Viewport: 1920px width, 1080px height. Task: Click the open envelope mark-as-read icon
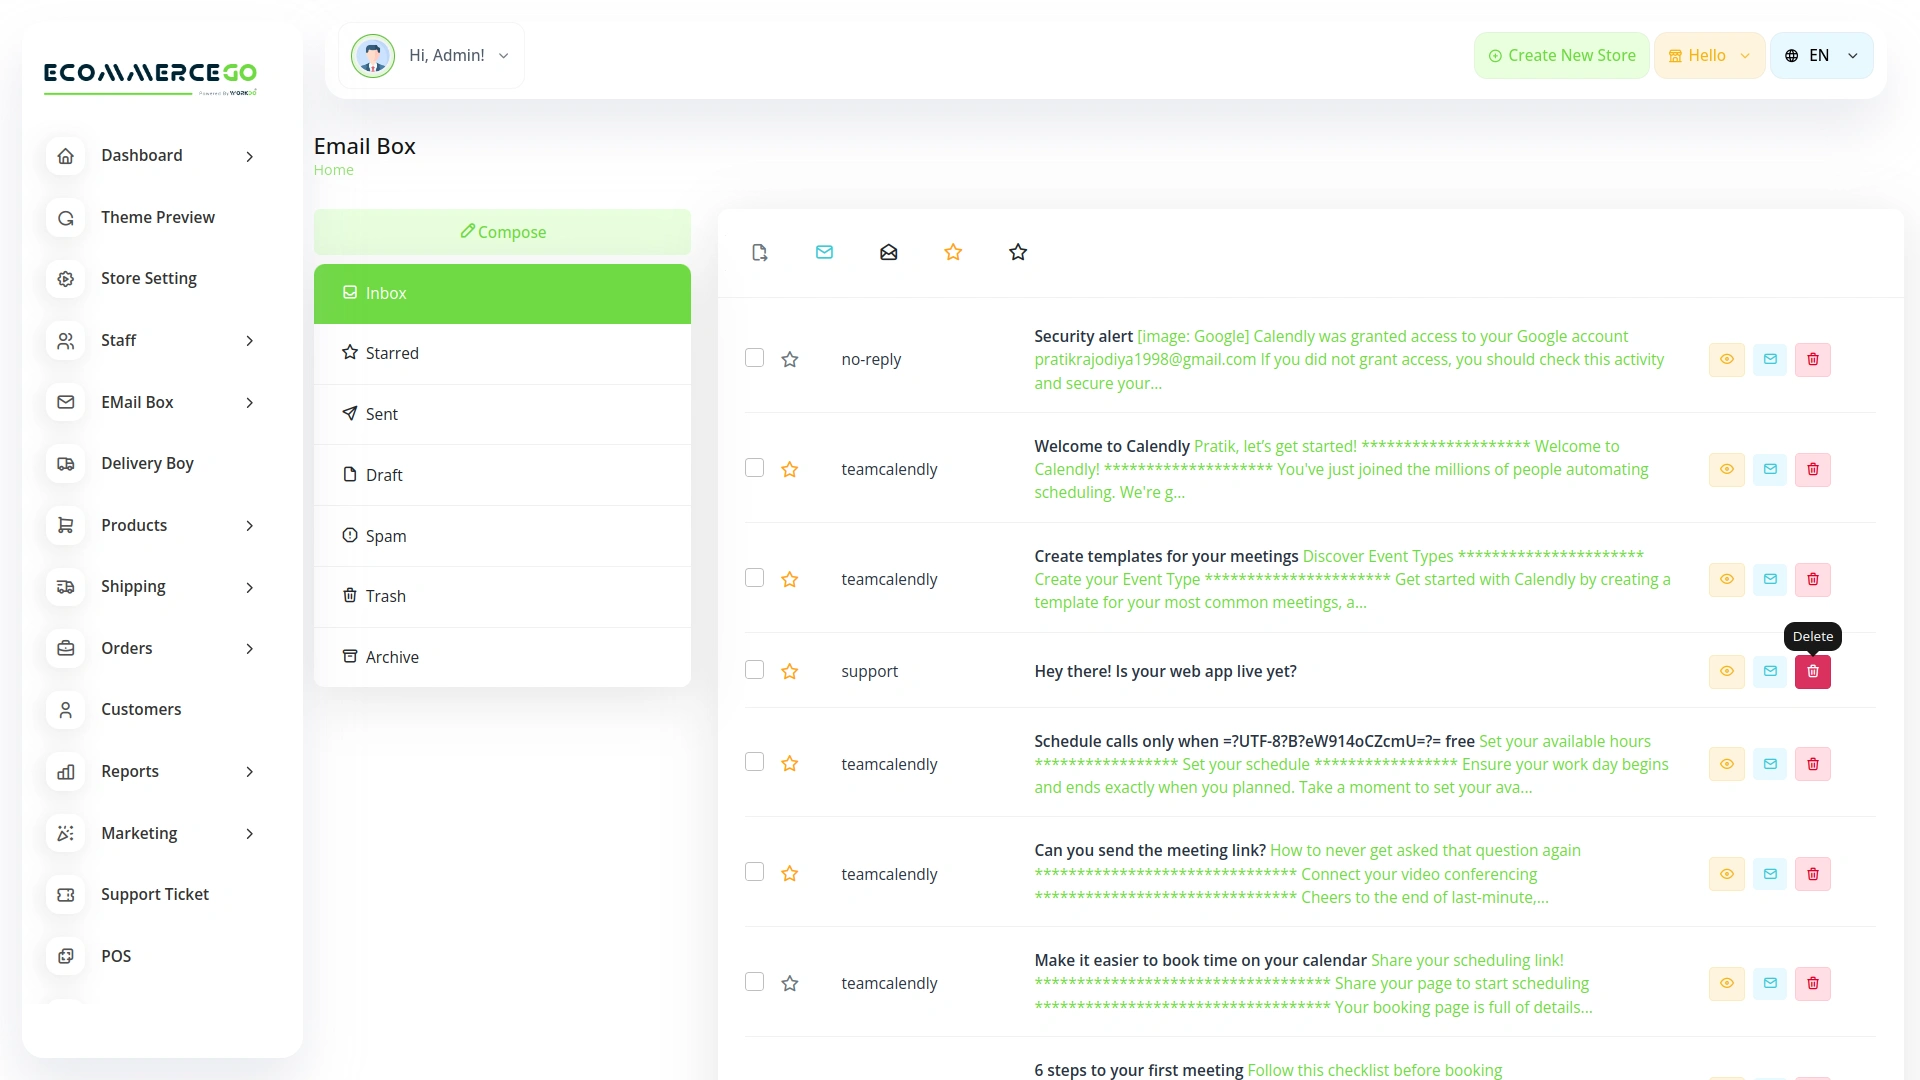point(888,252)
